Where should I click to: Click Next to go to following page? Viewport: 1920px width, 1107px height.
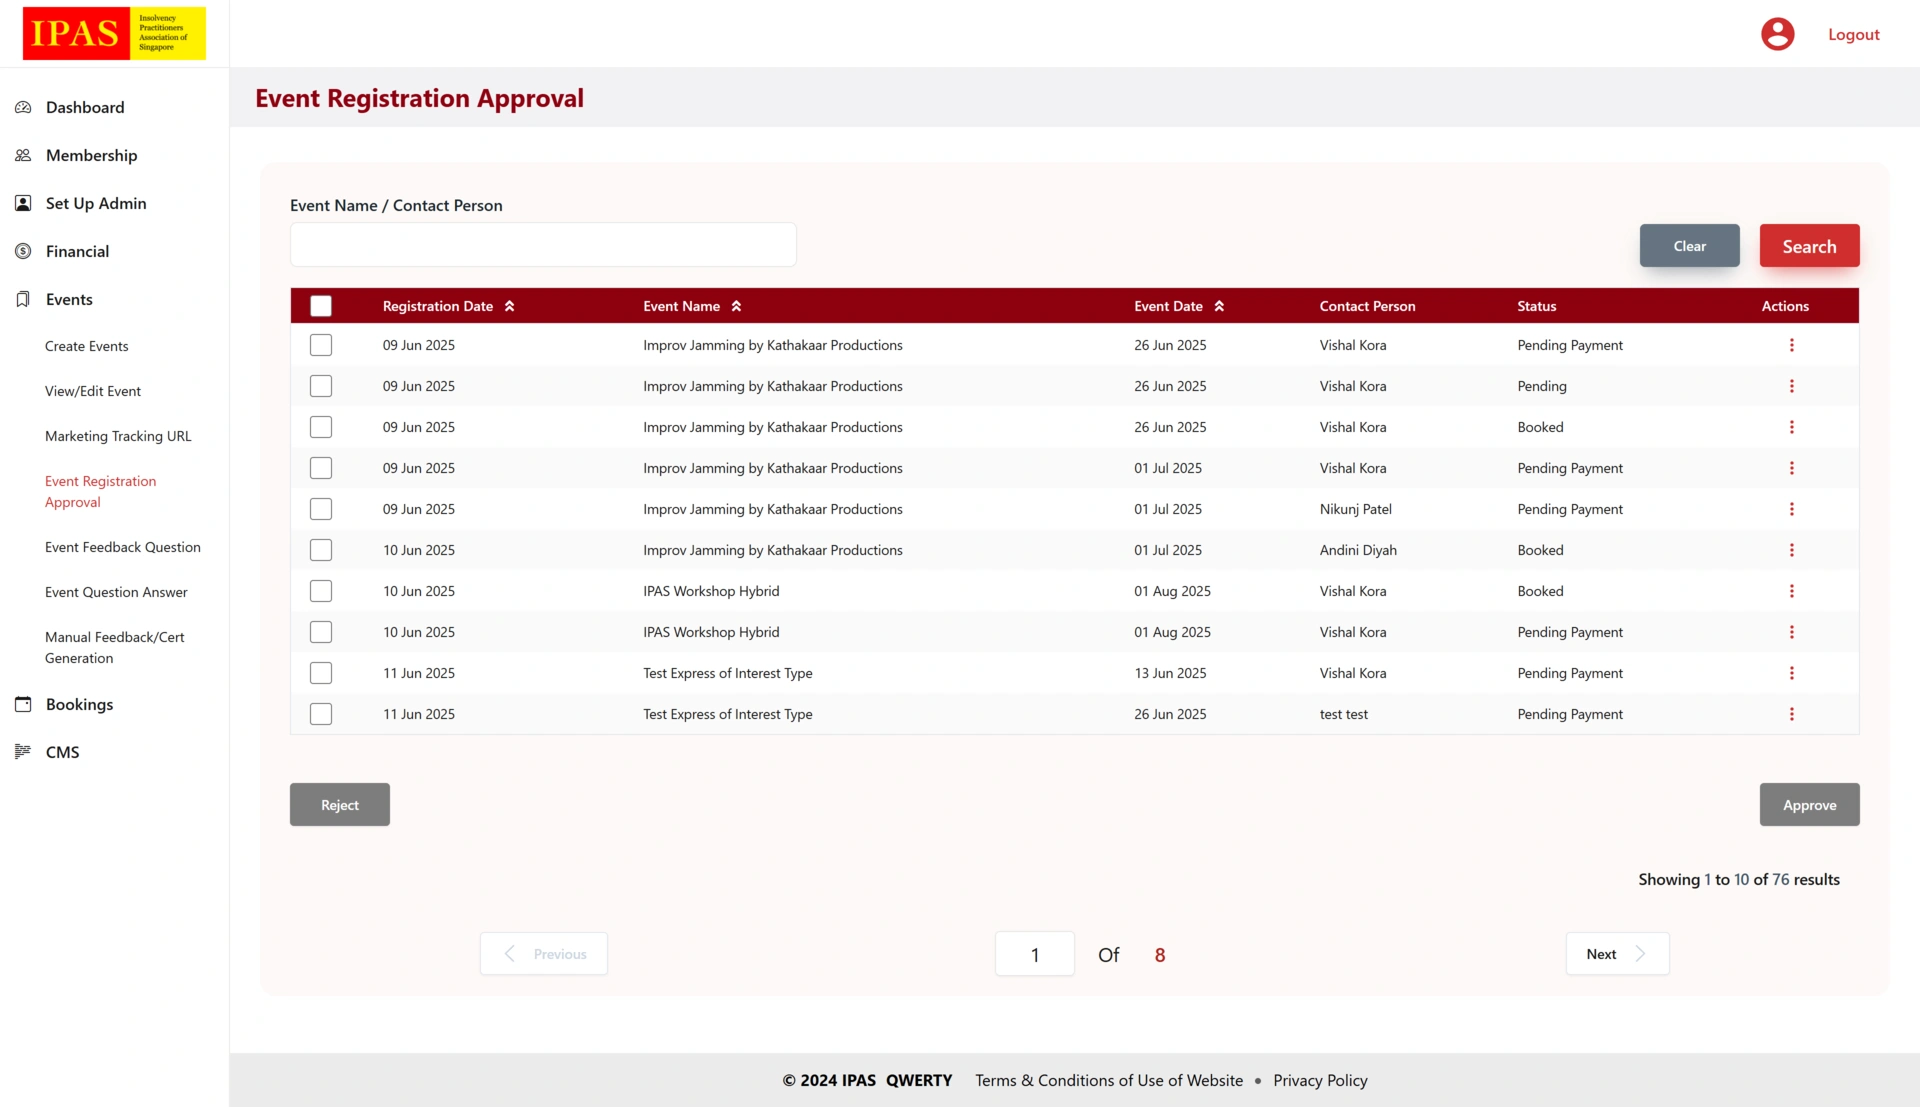tap(1616, 954)
